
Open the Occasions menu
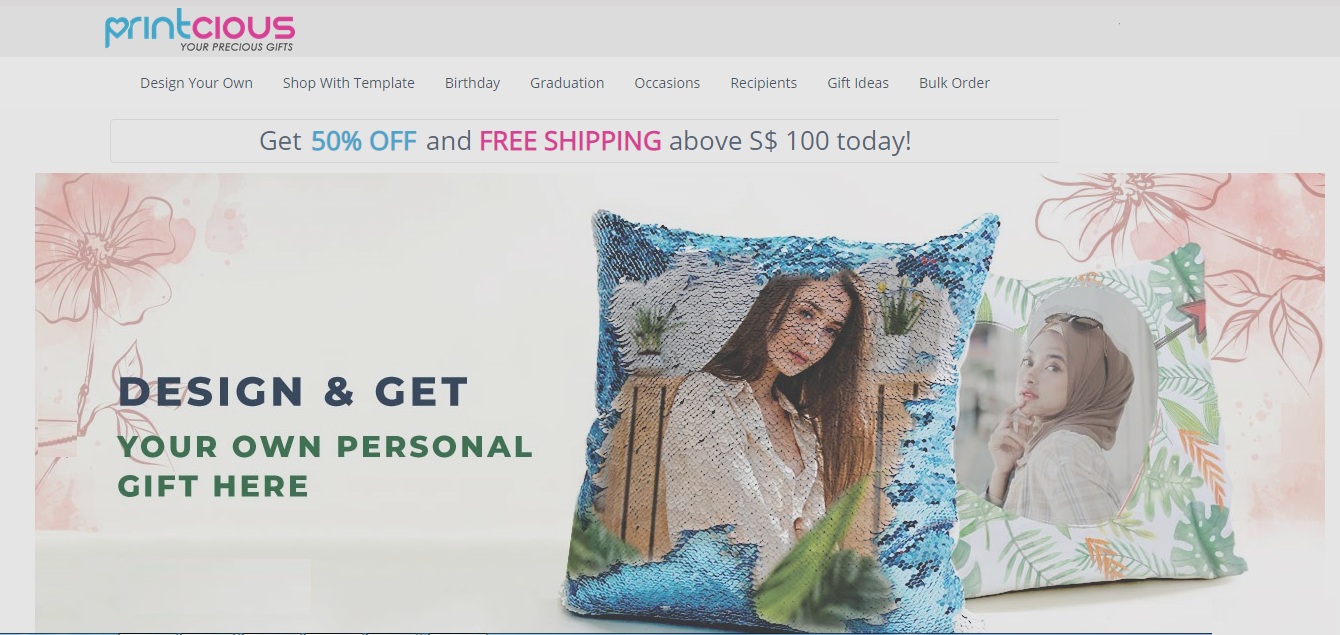(667, 83)
